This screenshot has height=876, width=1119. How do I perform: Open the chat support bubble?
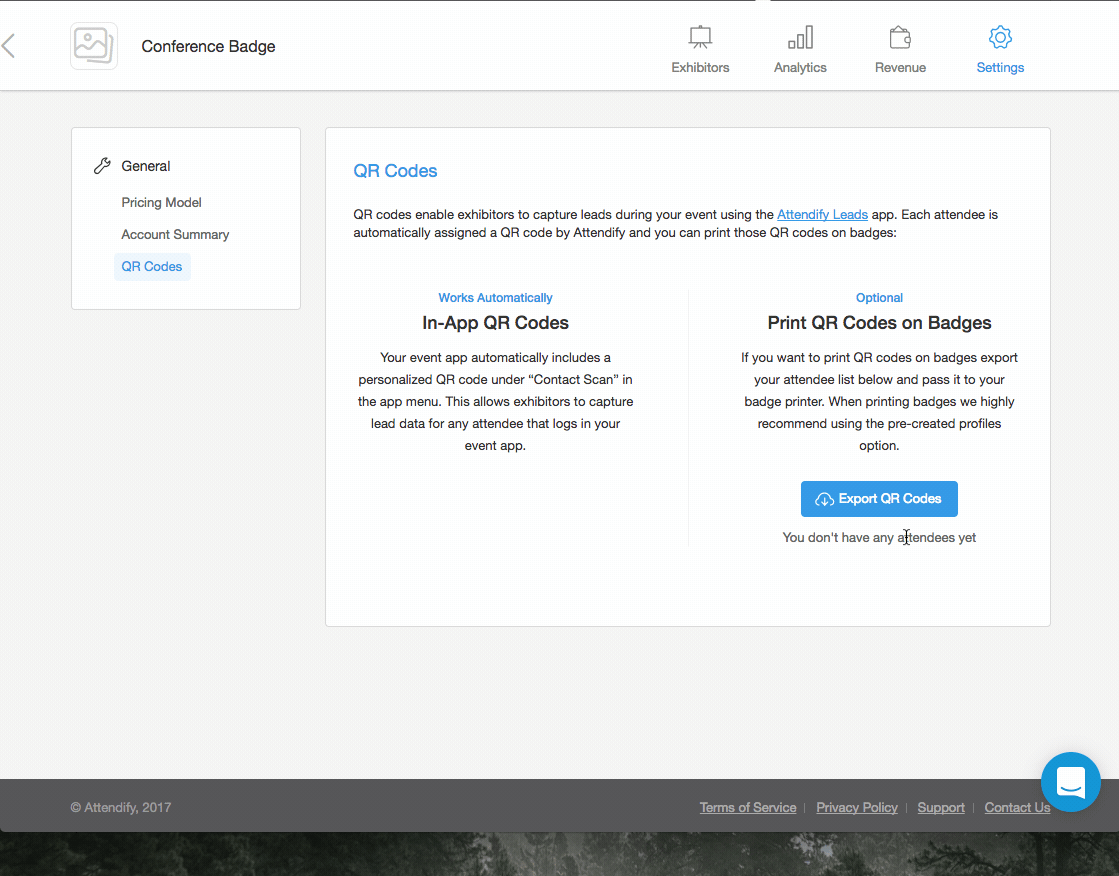1070,782
